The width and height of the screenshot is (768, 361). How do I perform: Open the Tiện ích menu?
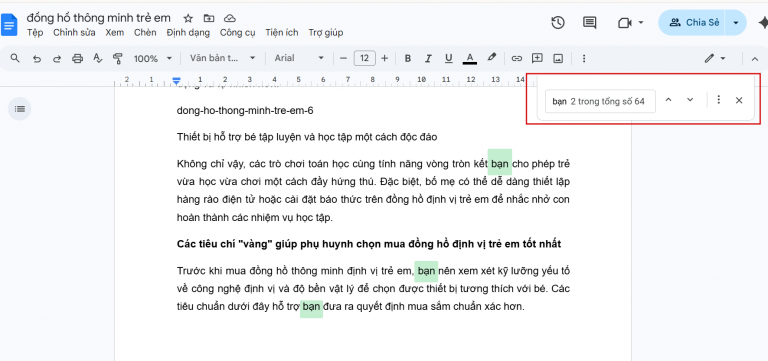(282, 33)
